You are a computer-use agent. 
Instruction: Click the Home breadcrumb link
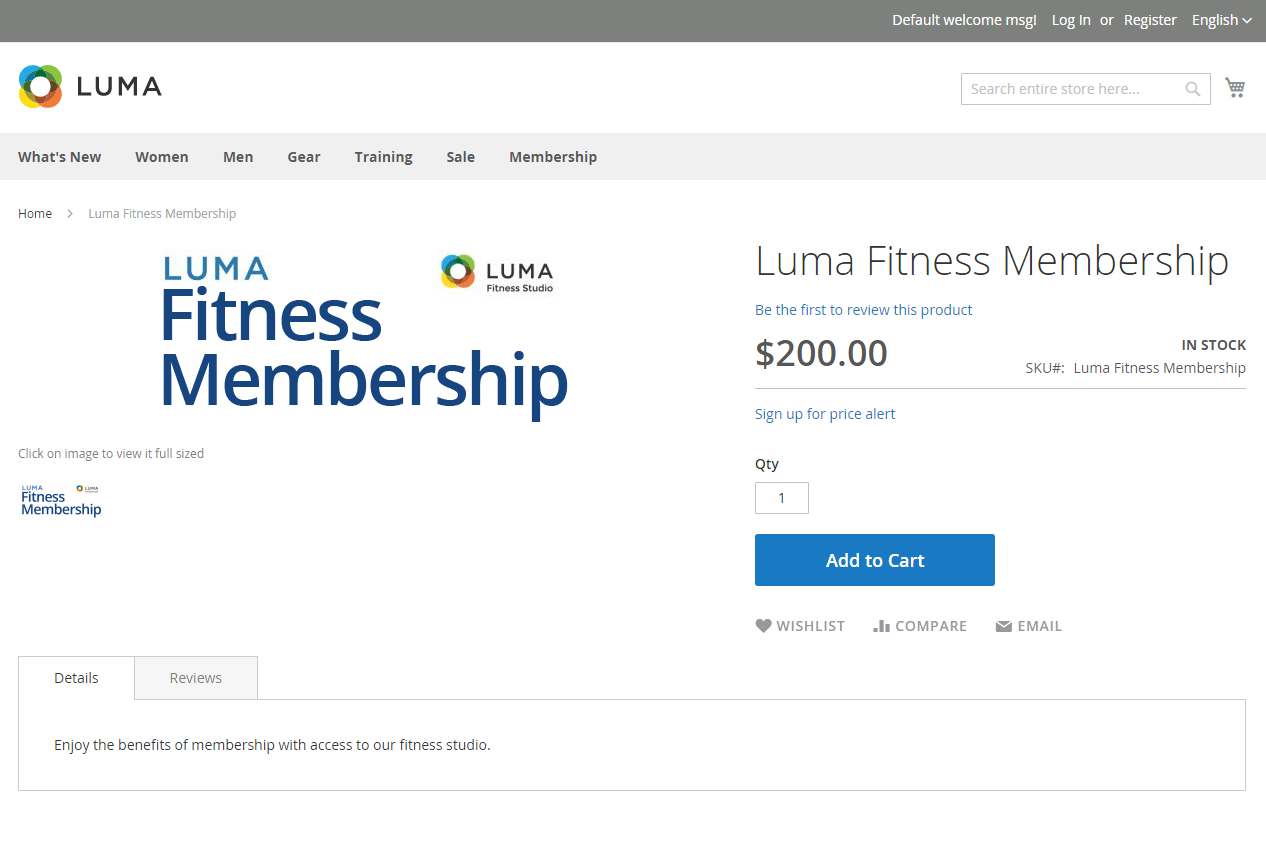35,214
